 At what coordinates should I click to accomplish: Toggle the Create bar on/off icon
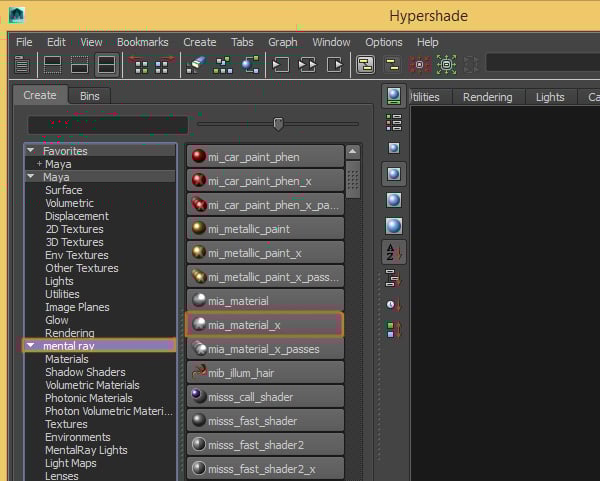point(22,65)
